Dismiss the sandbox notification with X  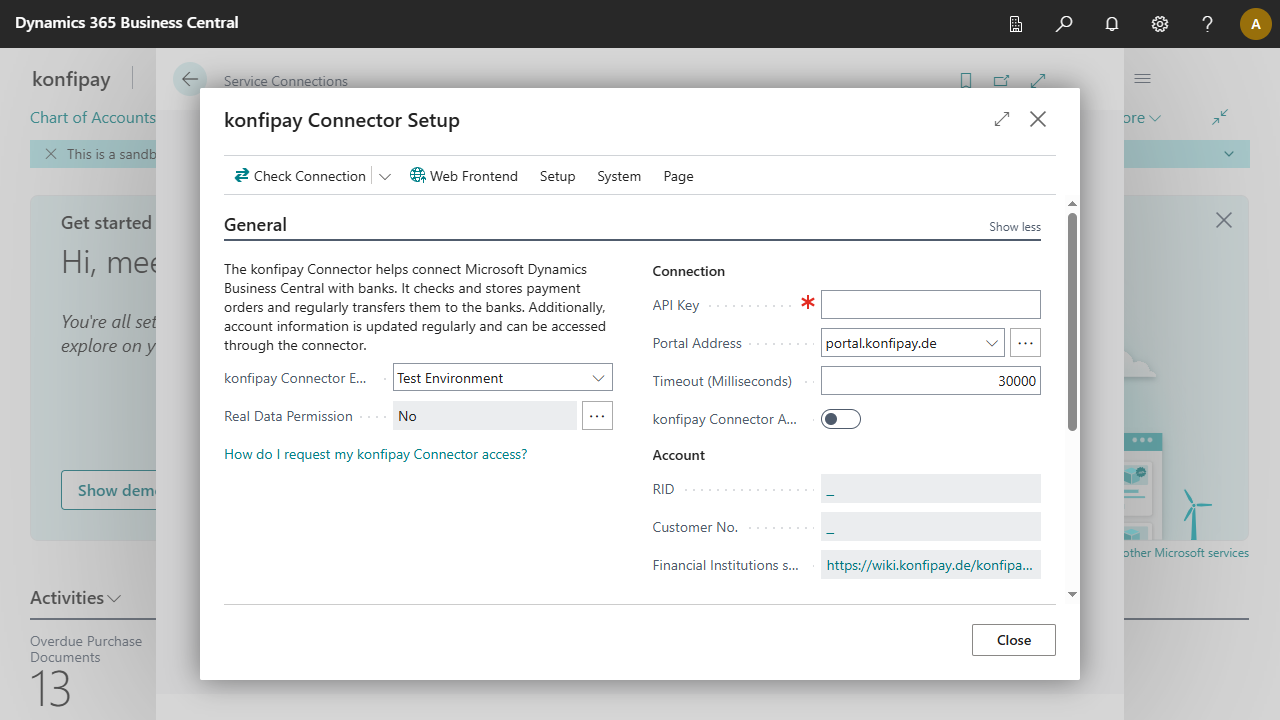tap(51, 154)
